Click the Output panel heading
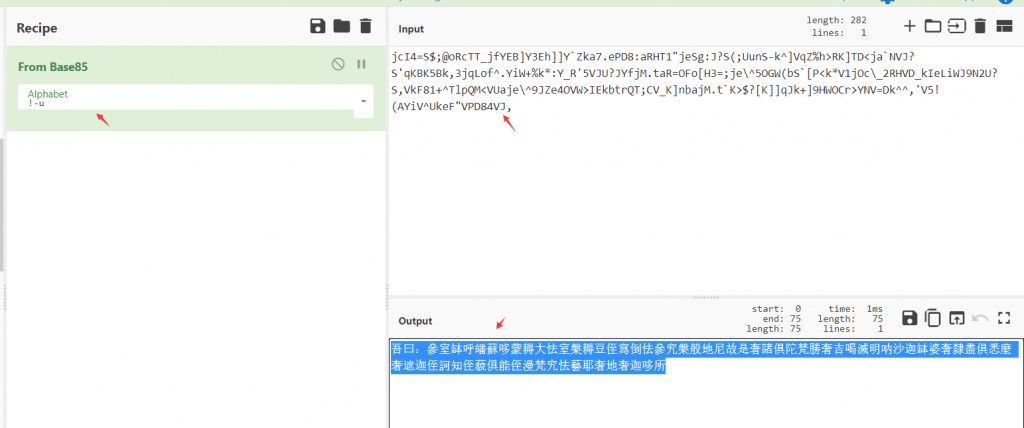The width and height of the screenshot is (1024, 428). click(x=415, y=321)
